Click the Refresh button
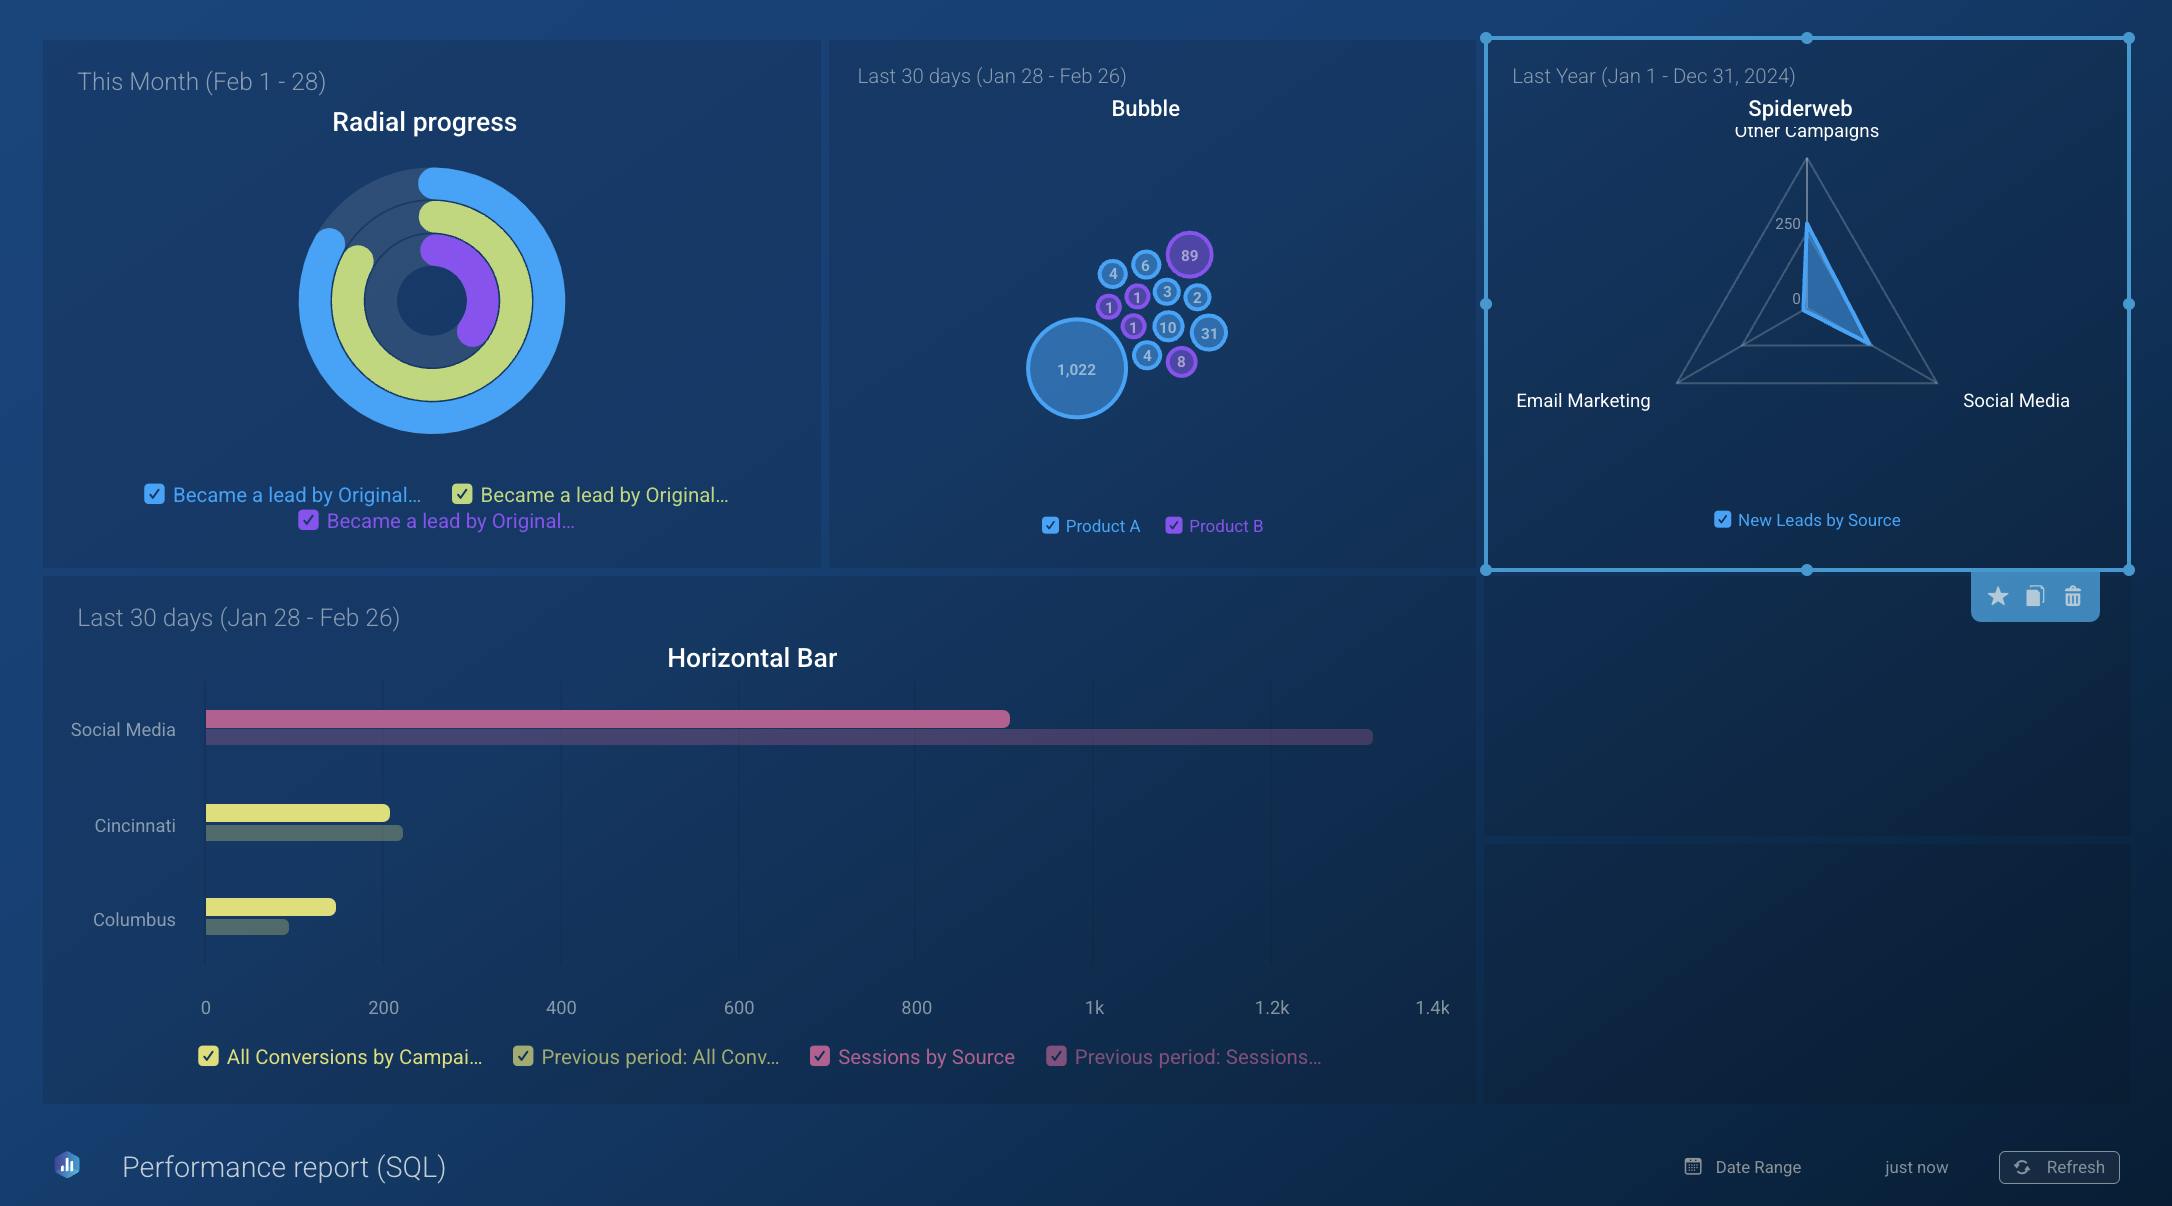 pos(2059,1167)
